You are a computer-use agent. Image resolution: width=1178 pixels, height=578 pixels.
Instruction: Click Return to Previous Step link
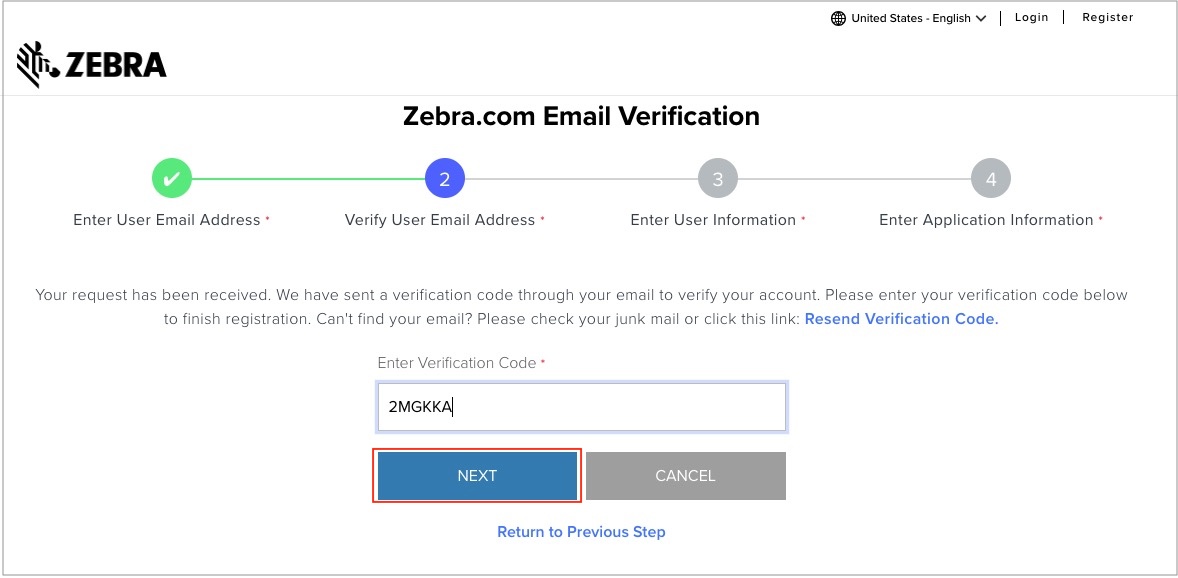[x=581, y=532]
